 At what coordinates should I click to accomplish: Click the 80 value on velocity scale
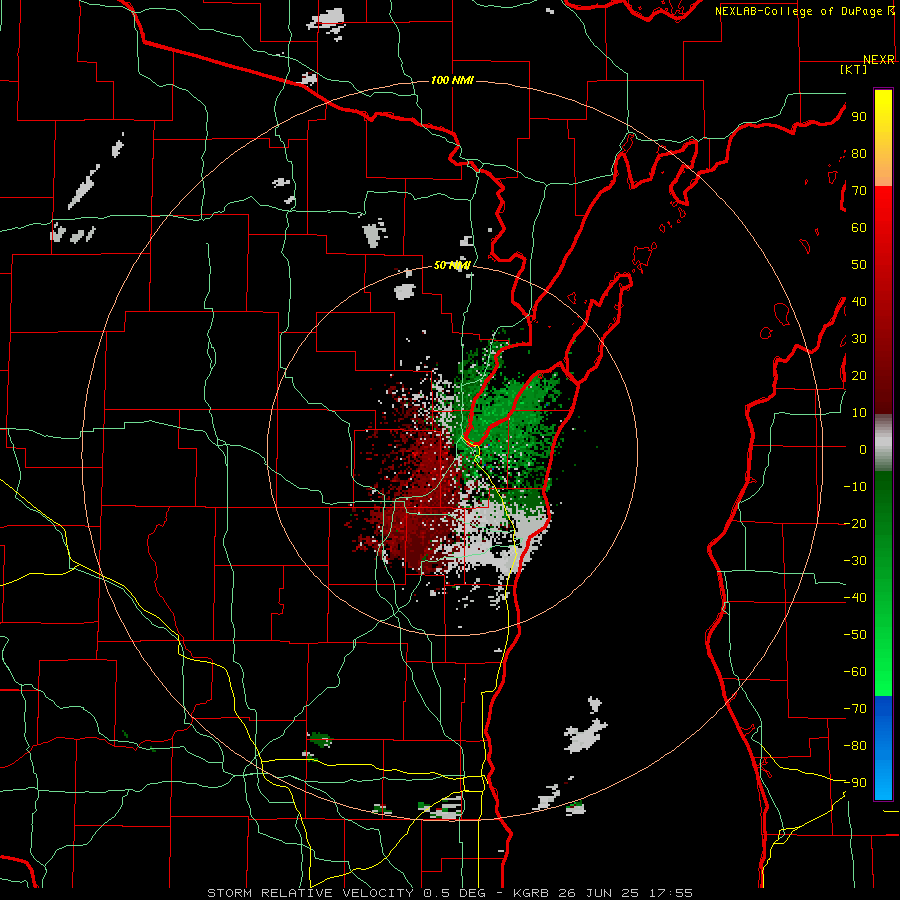(x=859, y=154)
